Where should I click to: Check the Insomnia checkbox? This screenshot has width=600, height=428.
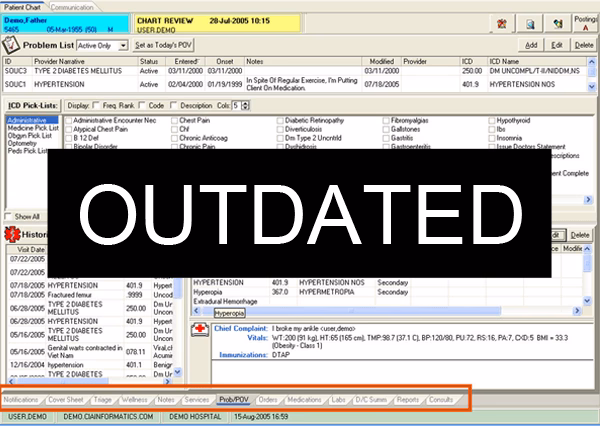click(492, 138)
